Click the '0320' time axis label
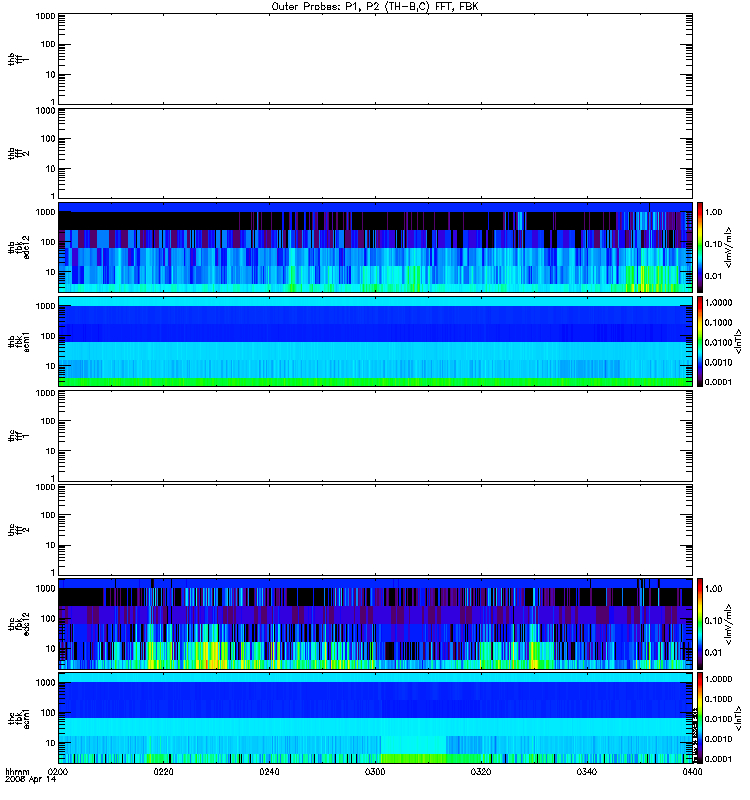 (481, 771)
